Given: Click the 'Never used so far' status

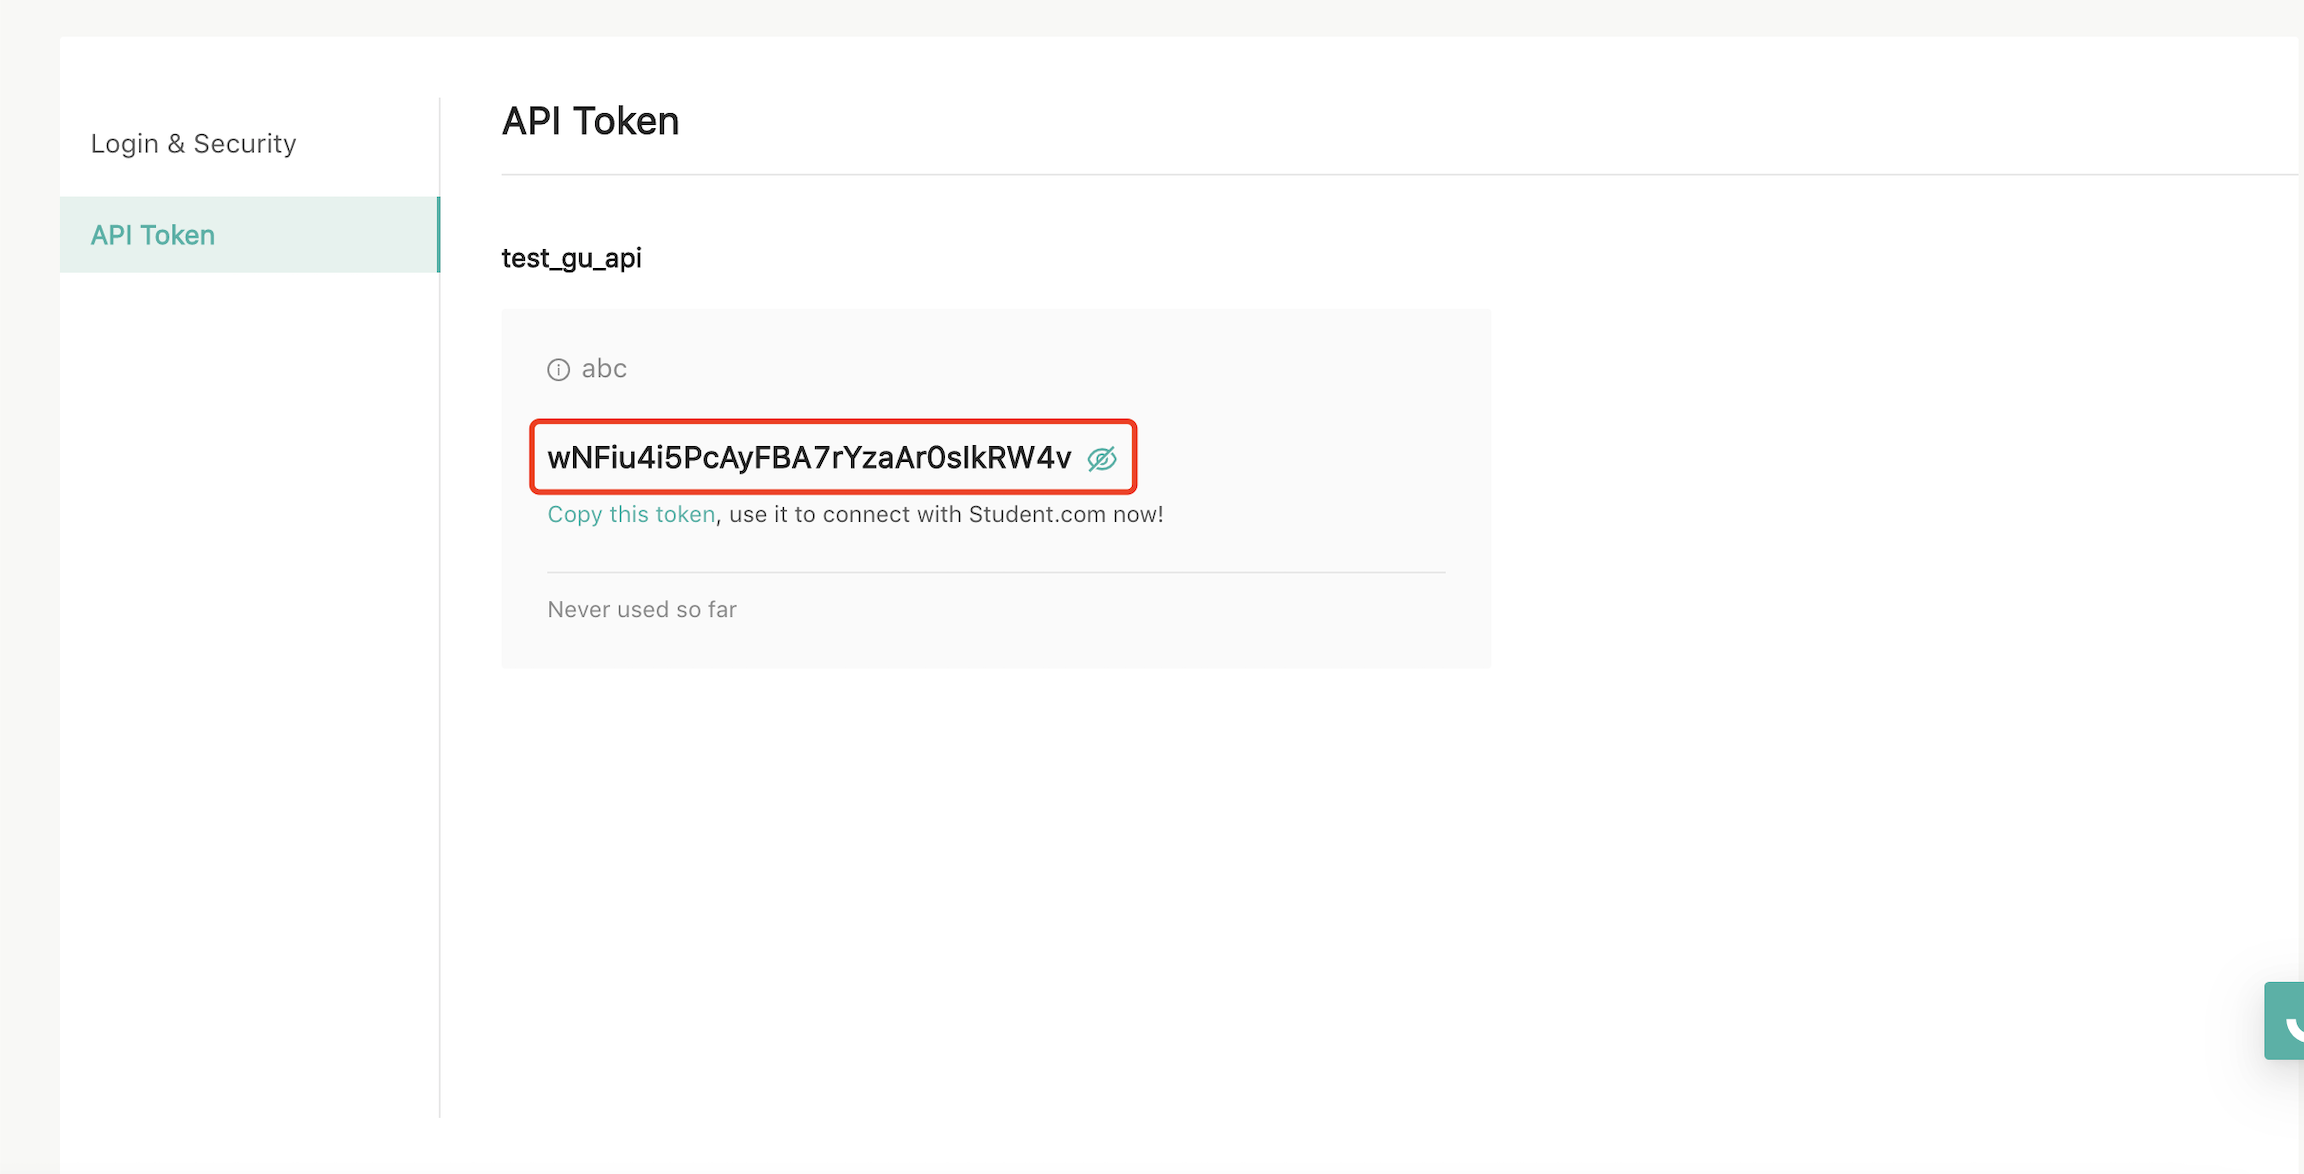Looking at the screenshot, I should click(x=642, y=610).
